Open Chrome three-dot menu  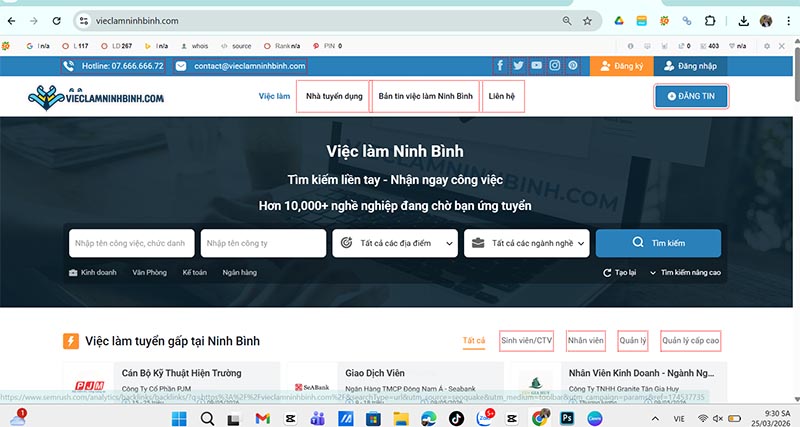(789, 21)
